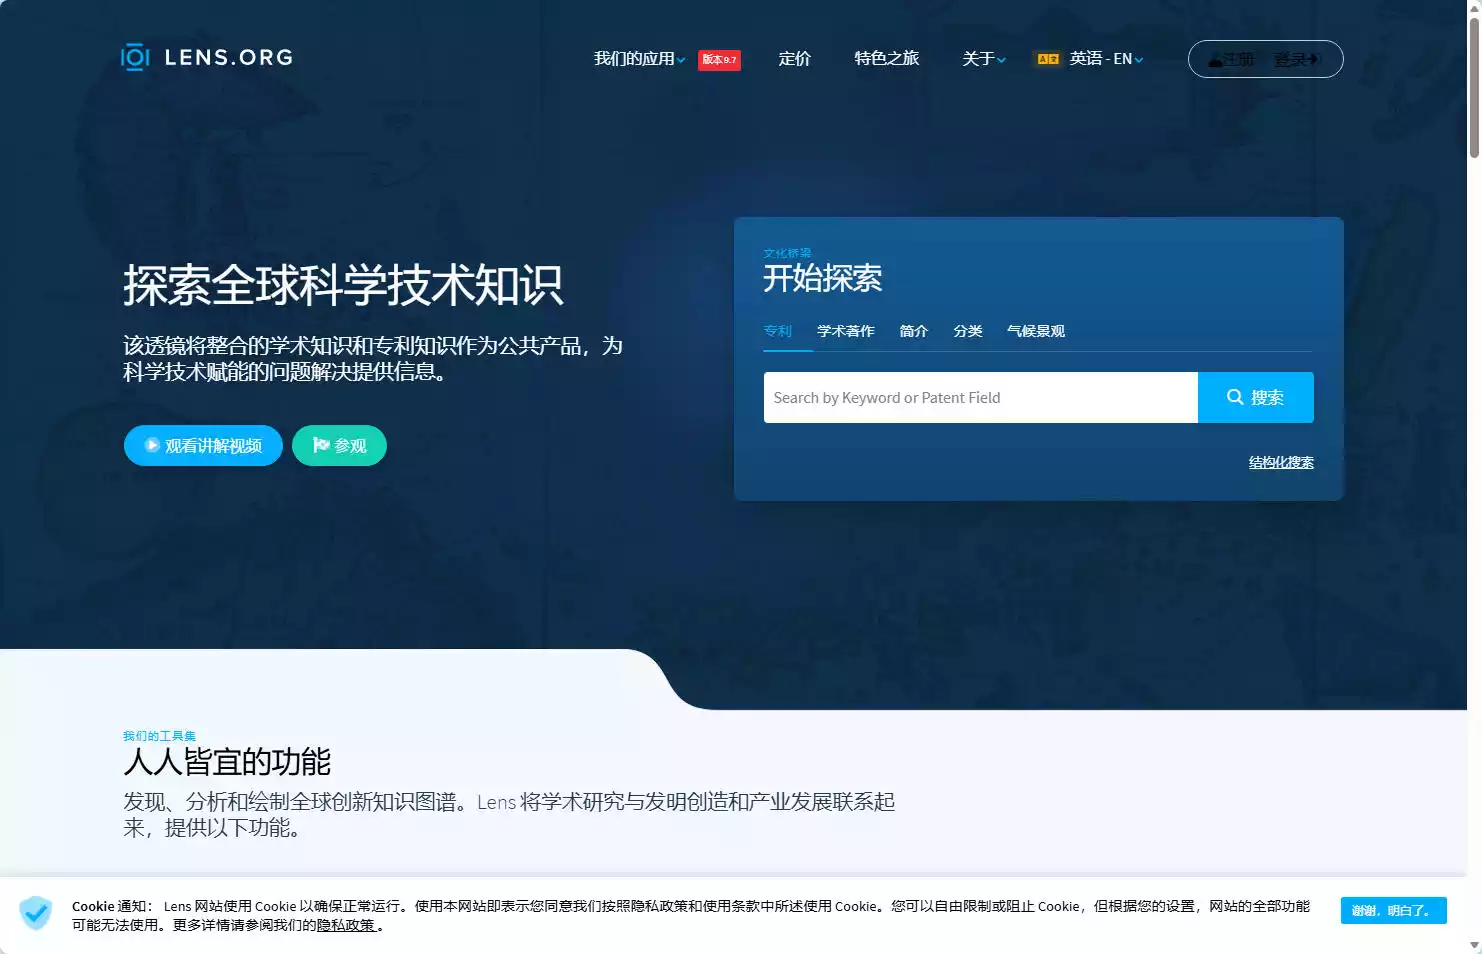
Task: Open the 隐私政策 link in the cookie notice
Action: tap(347, 925)
